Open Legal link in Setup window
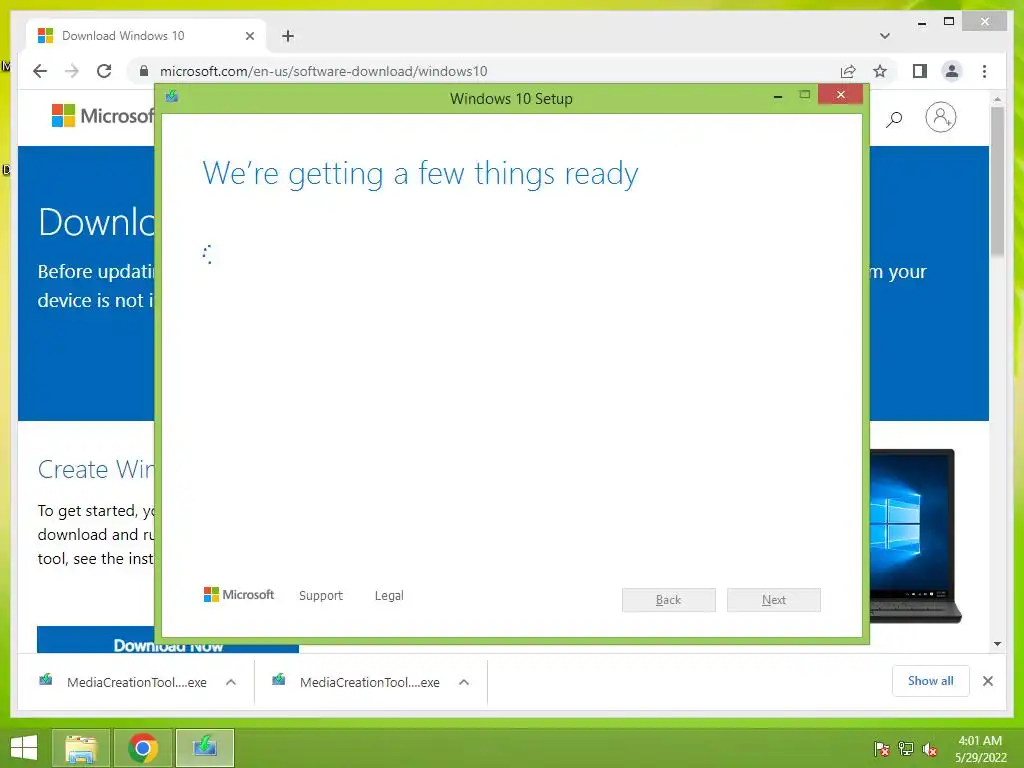This screenshot has width=1024, height=768. 389,596
